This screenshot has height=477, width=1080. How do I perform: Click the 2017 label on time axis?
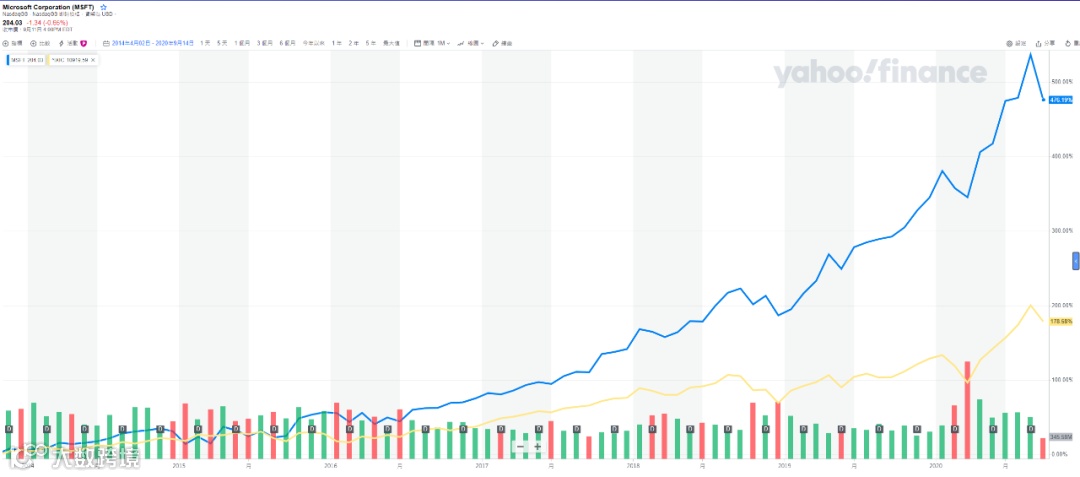click(482, 466)
